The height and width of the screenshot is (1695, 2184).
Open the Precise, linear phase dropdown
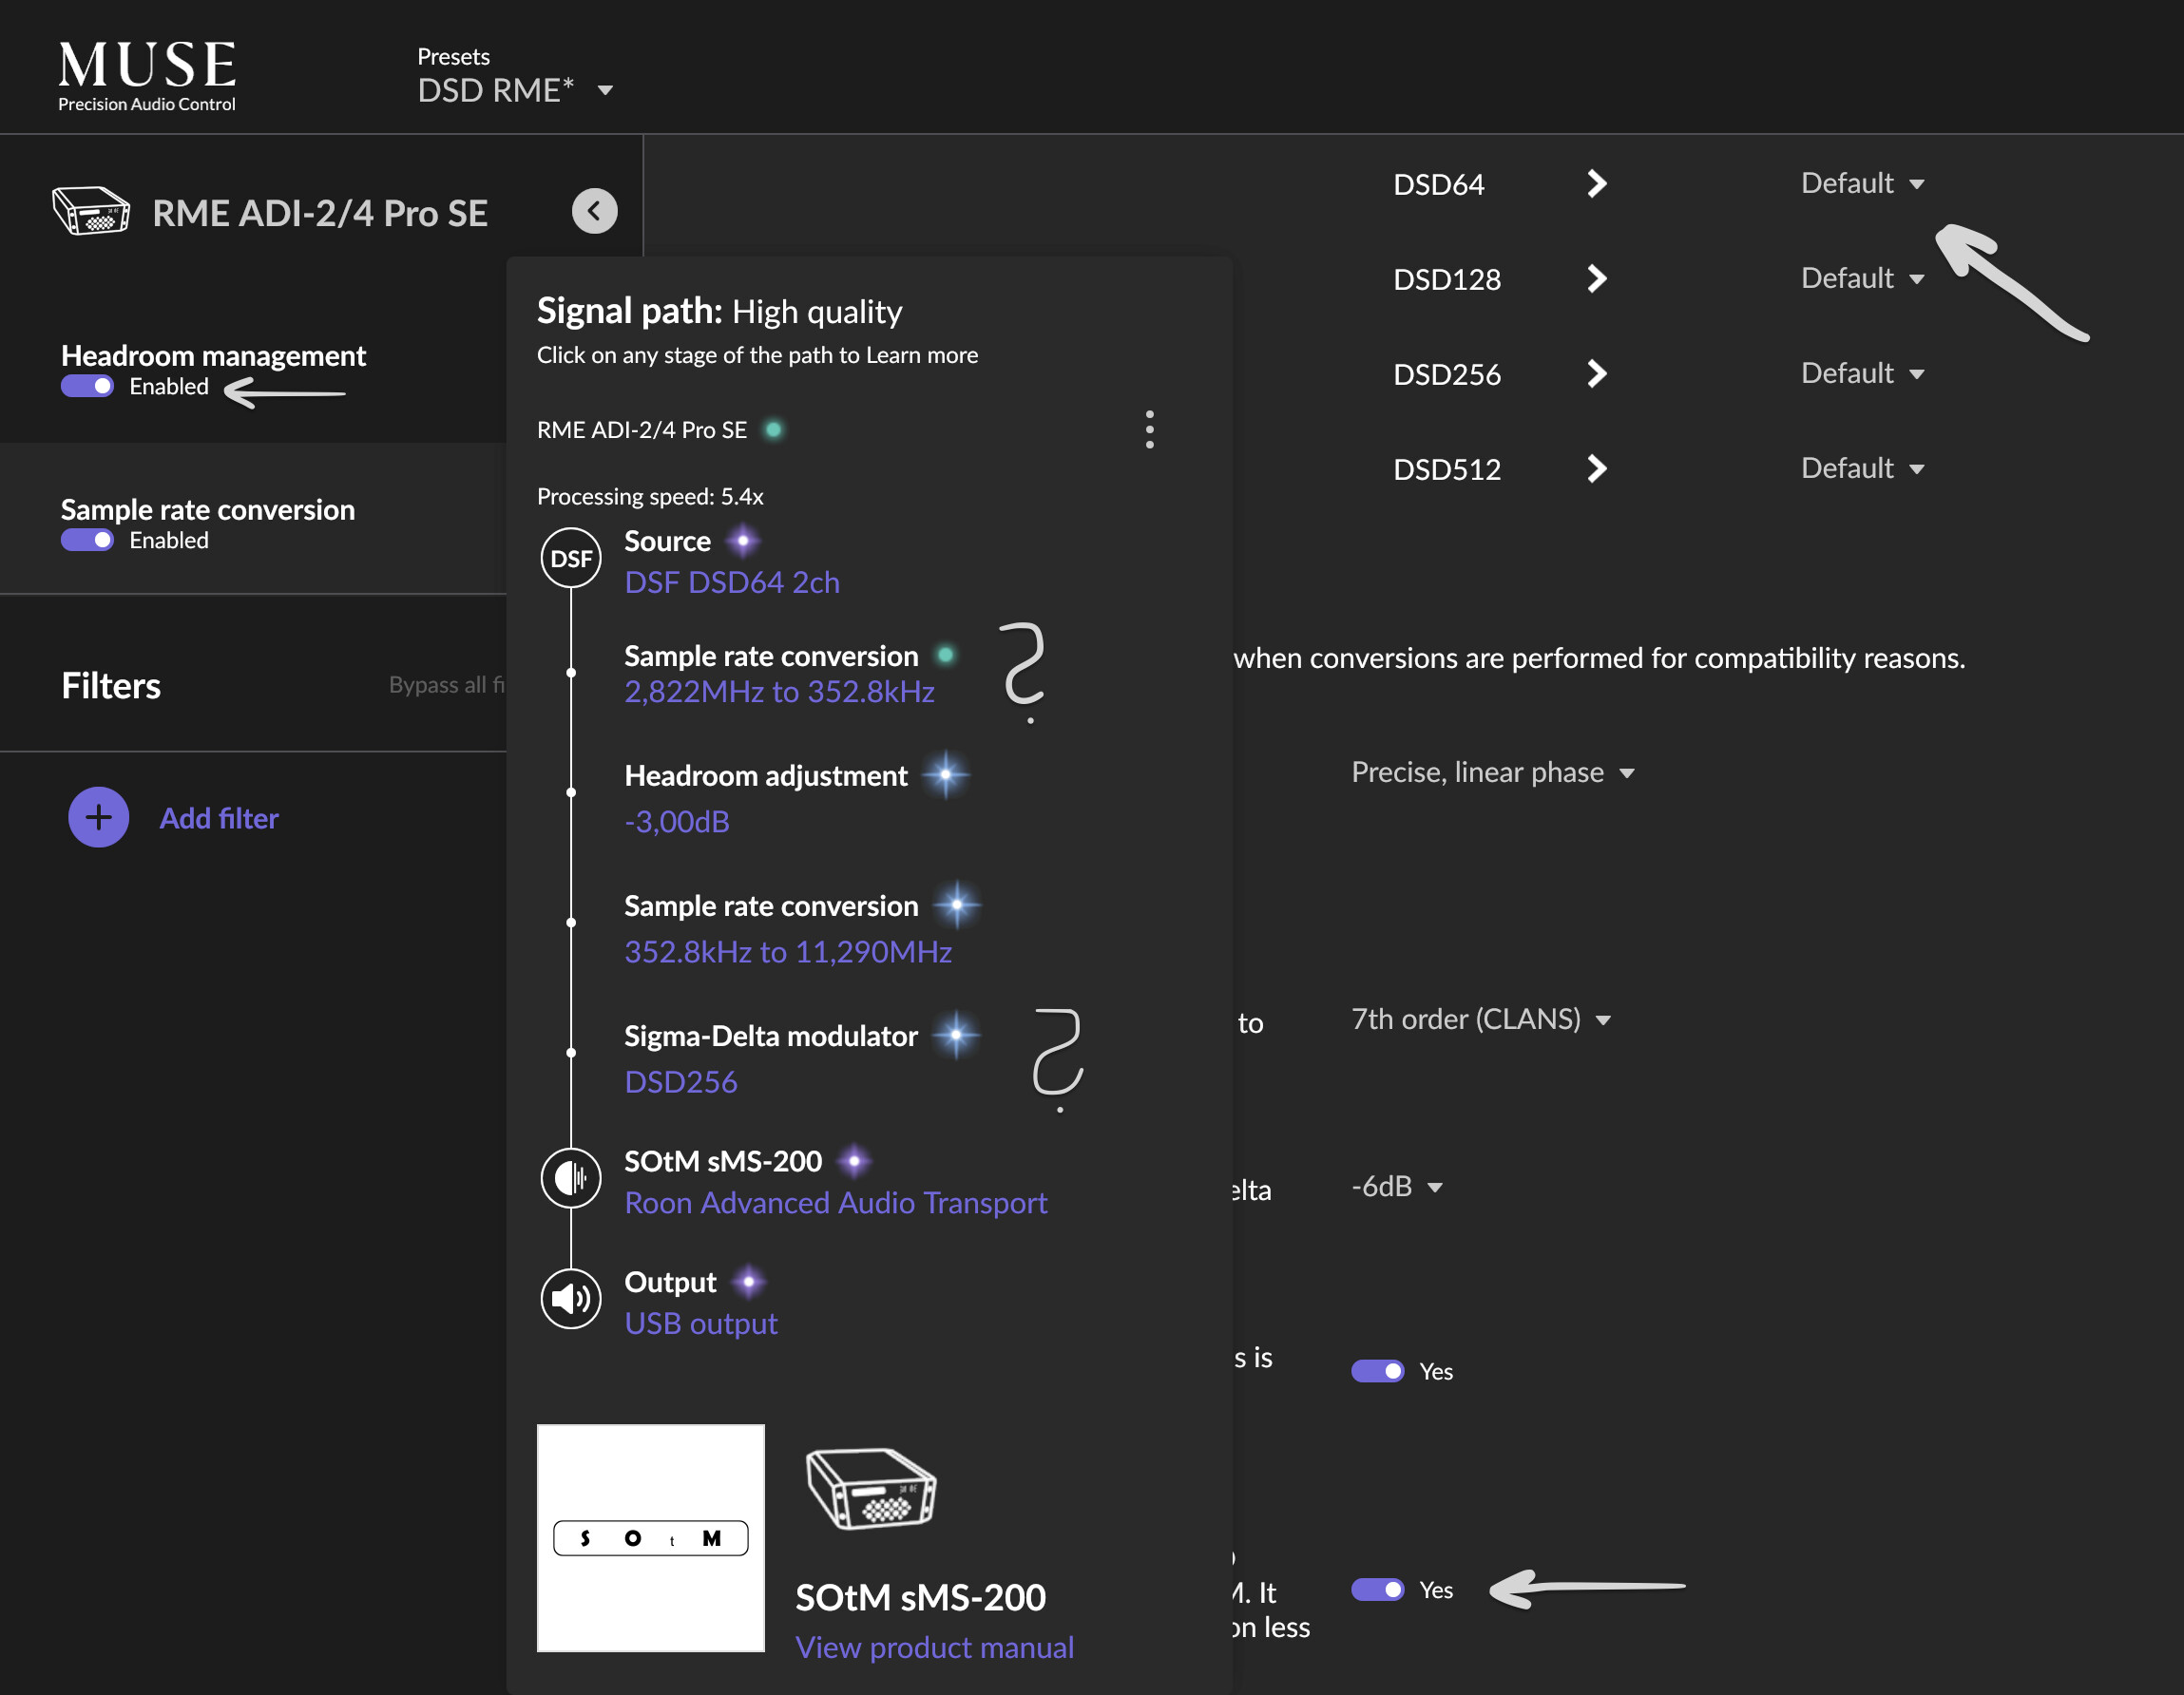coord(1492,772)
